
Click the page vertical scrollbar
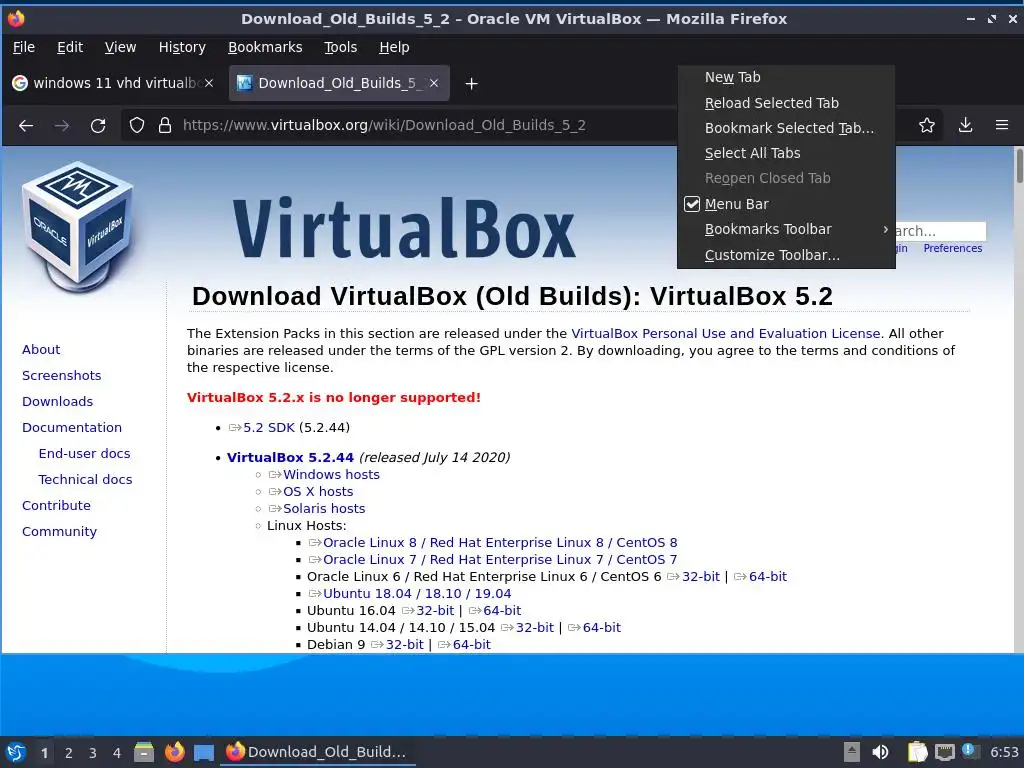pos(1019,399)
